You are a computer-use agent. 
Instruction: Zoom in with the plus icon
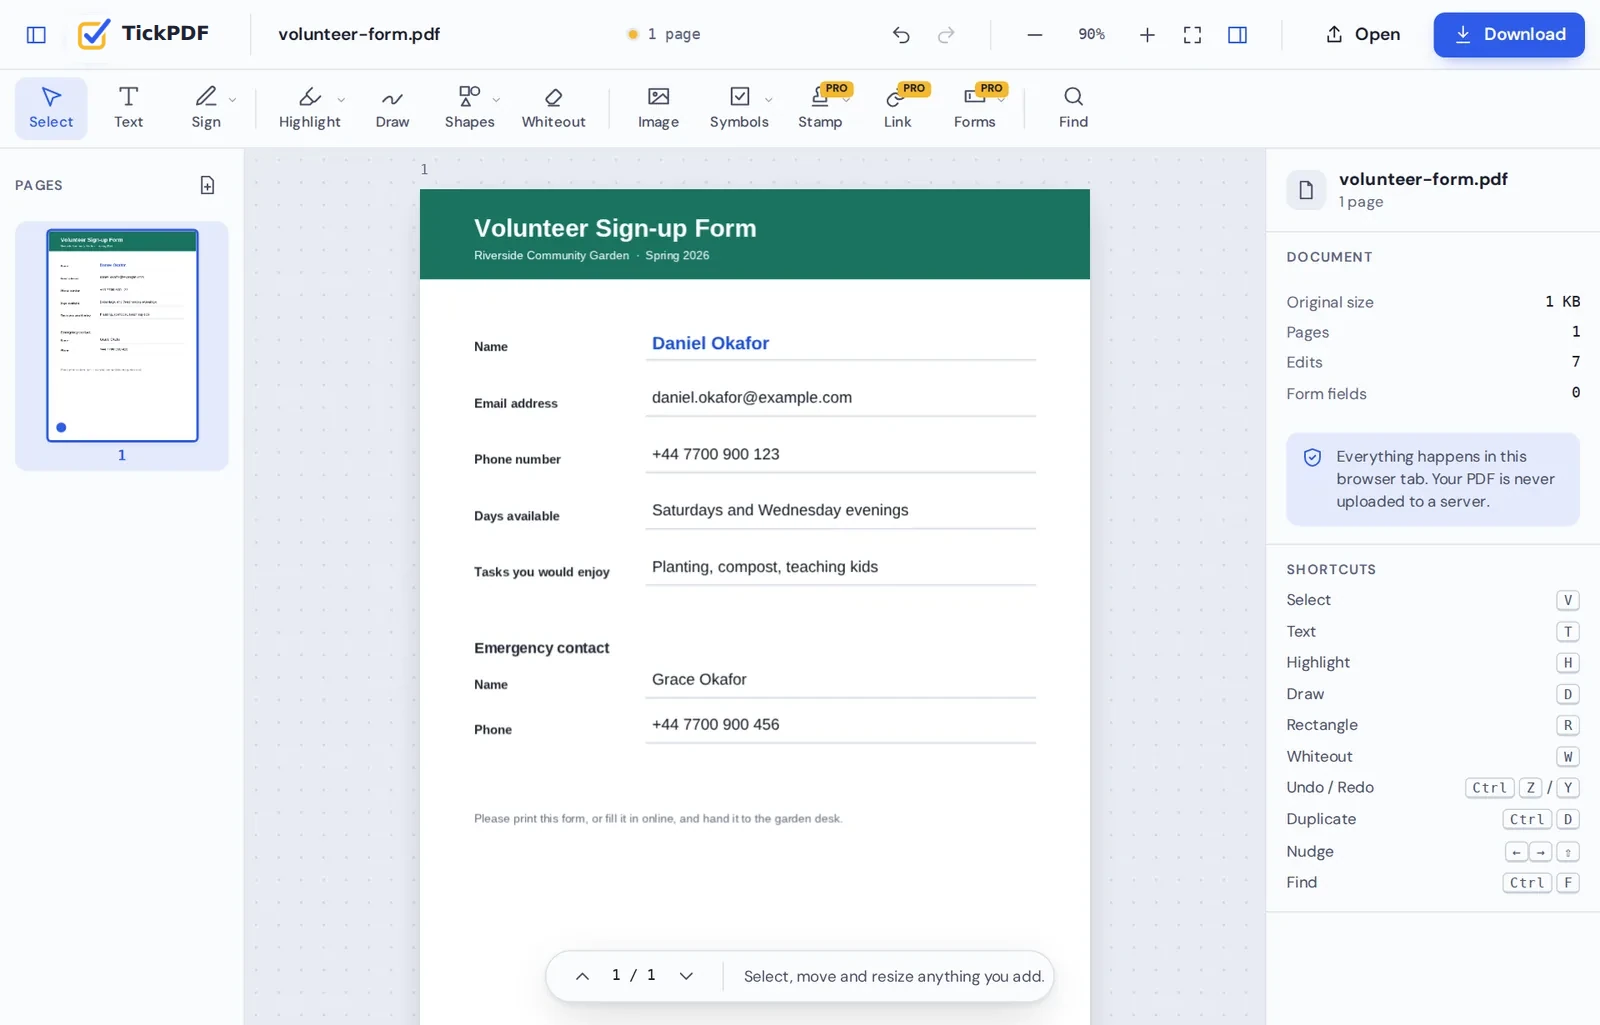click(1147, 35)
